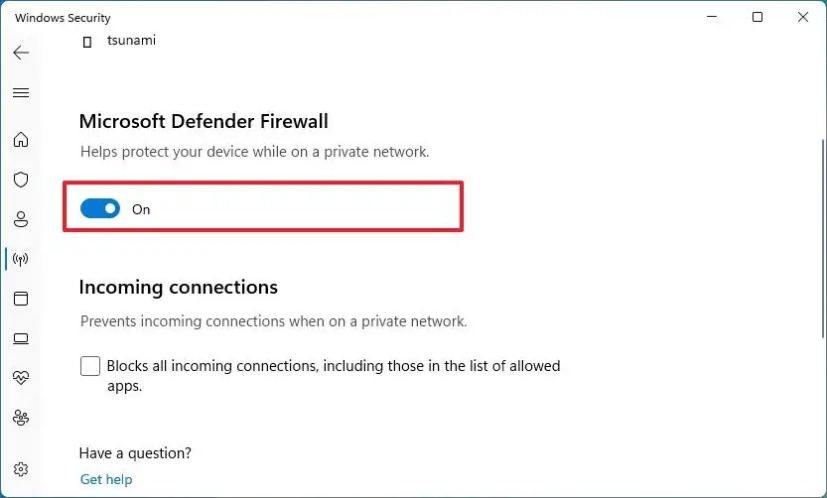Click the tsunami network device icon
The width and height of the screenshot is (827, 498).
(88, 41)
